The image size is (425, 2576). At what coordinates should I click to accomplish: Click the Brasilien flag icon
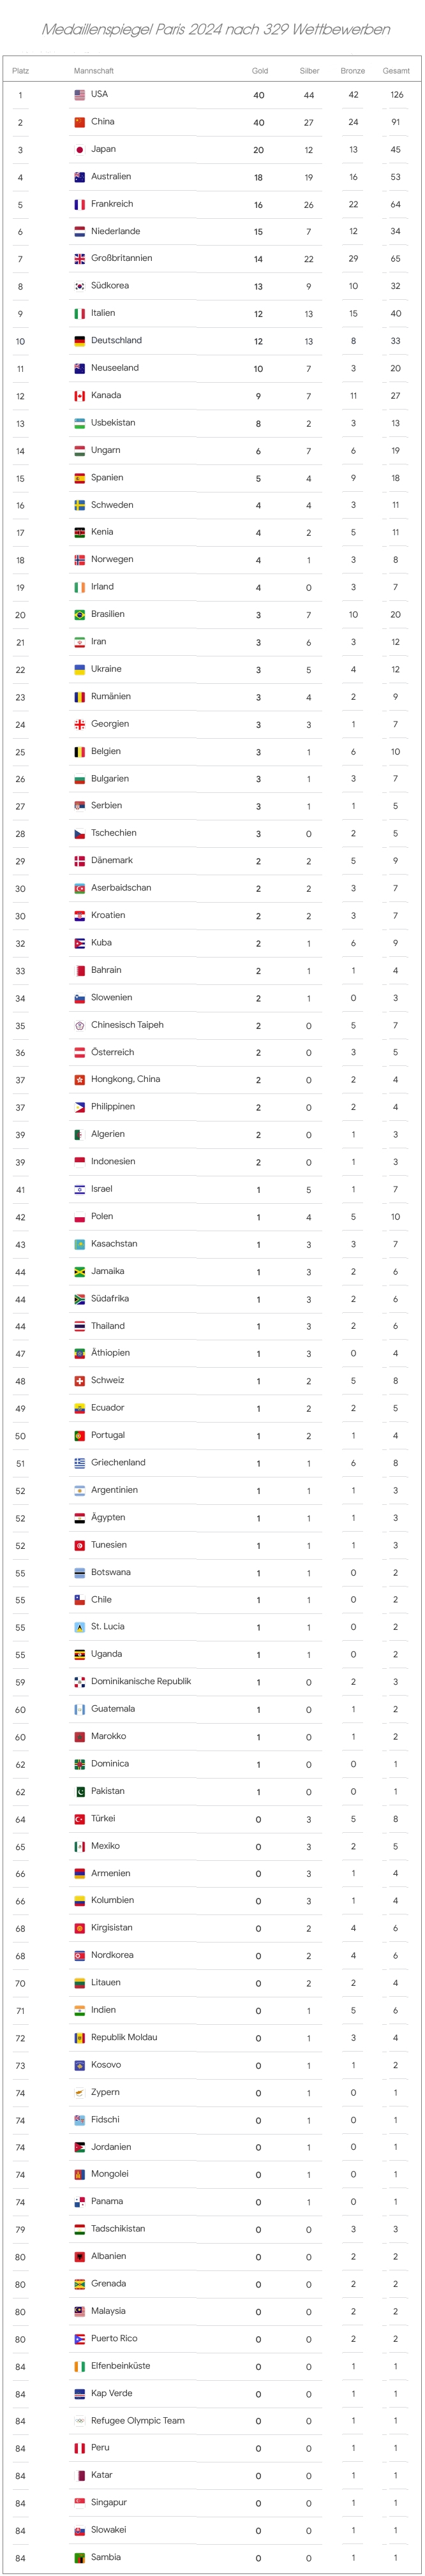[x=80, y=615]
